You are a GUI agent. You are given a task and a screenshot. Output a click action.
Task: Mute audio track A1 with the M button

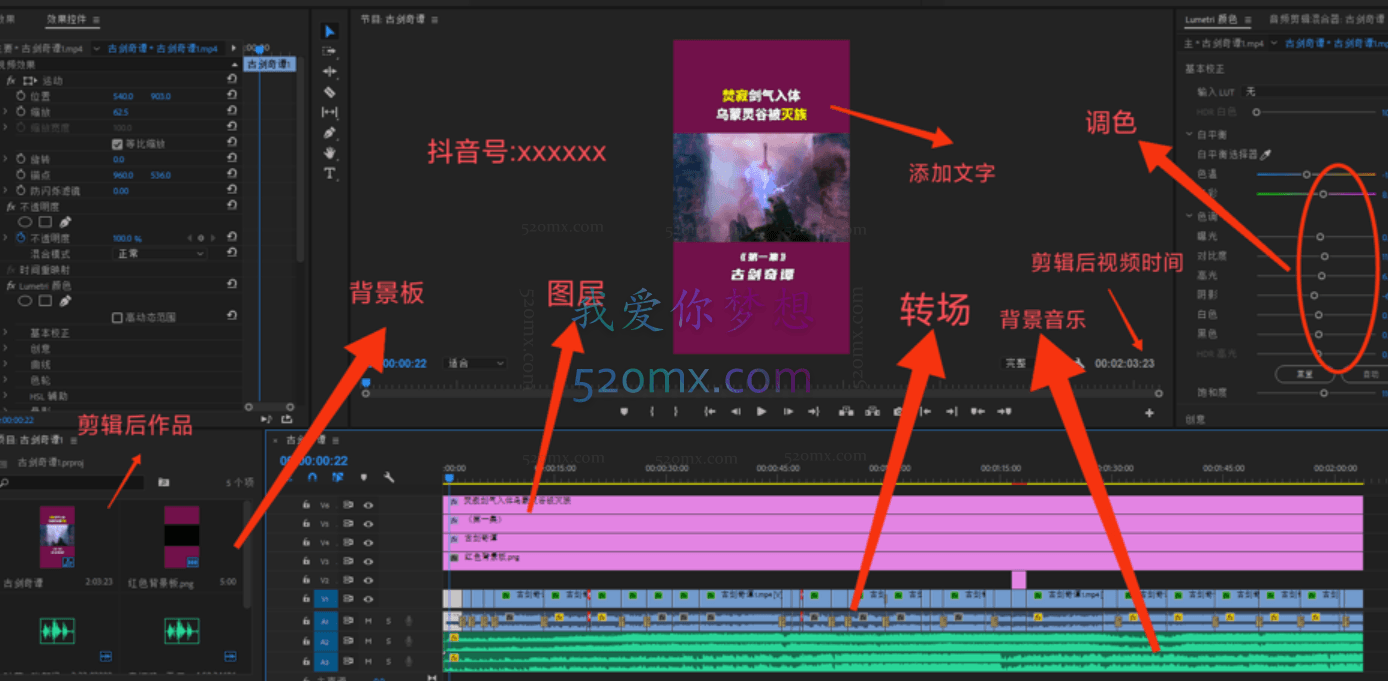coord(367,620)
